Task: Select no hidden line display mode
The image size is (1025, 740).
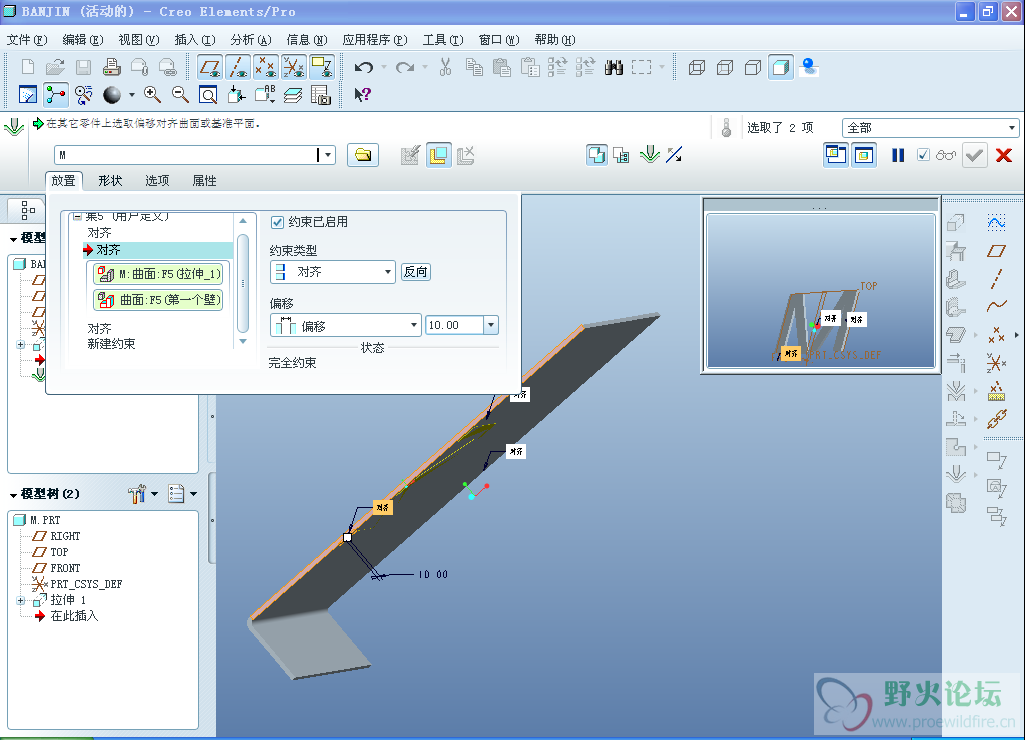Action: (x=753, y=67)
